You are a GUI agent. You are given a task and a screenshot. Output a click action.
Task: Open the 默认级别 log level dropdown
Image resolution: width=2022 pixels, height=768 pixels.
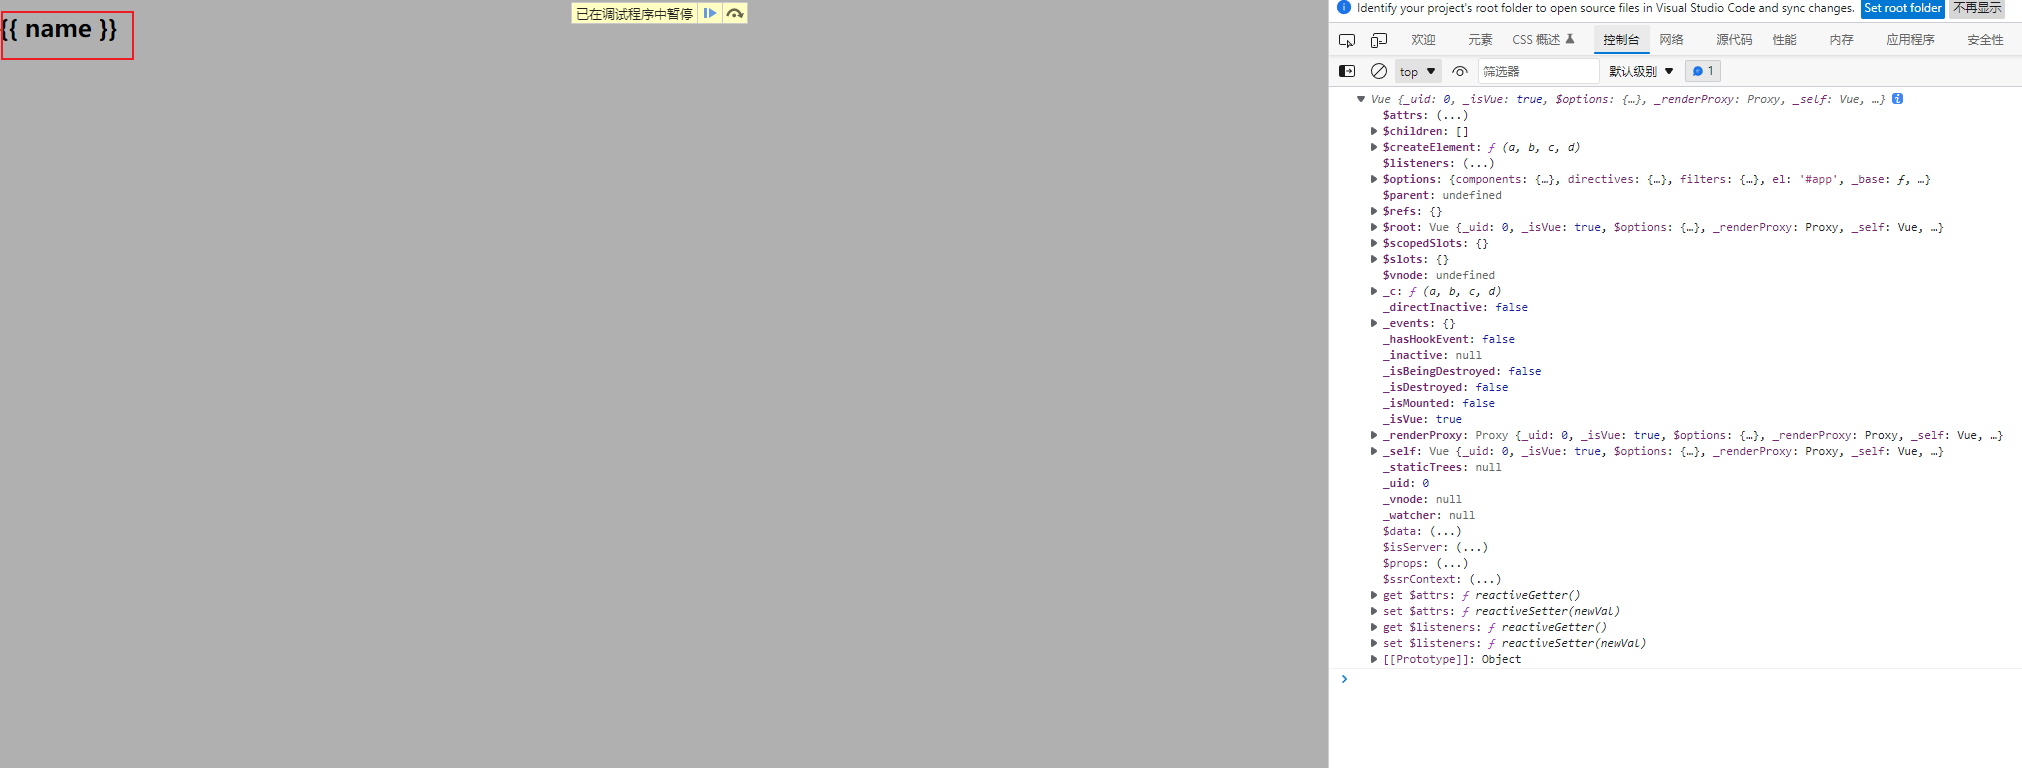tap(1641, 71)
